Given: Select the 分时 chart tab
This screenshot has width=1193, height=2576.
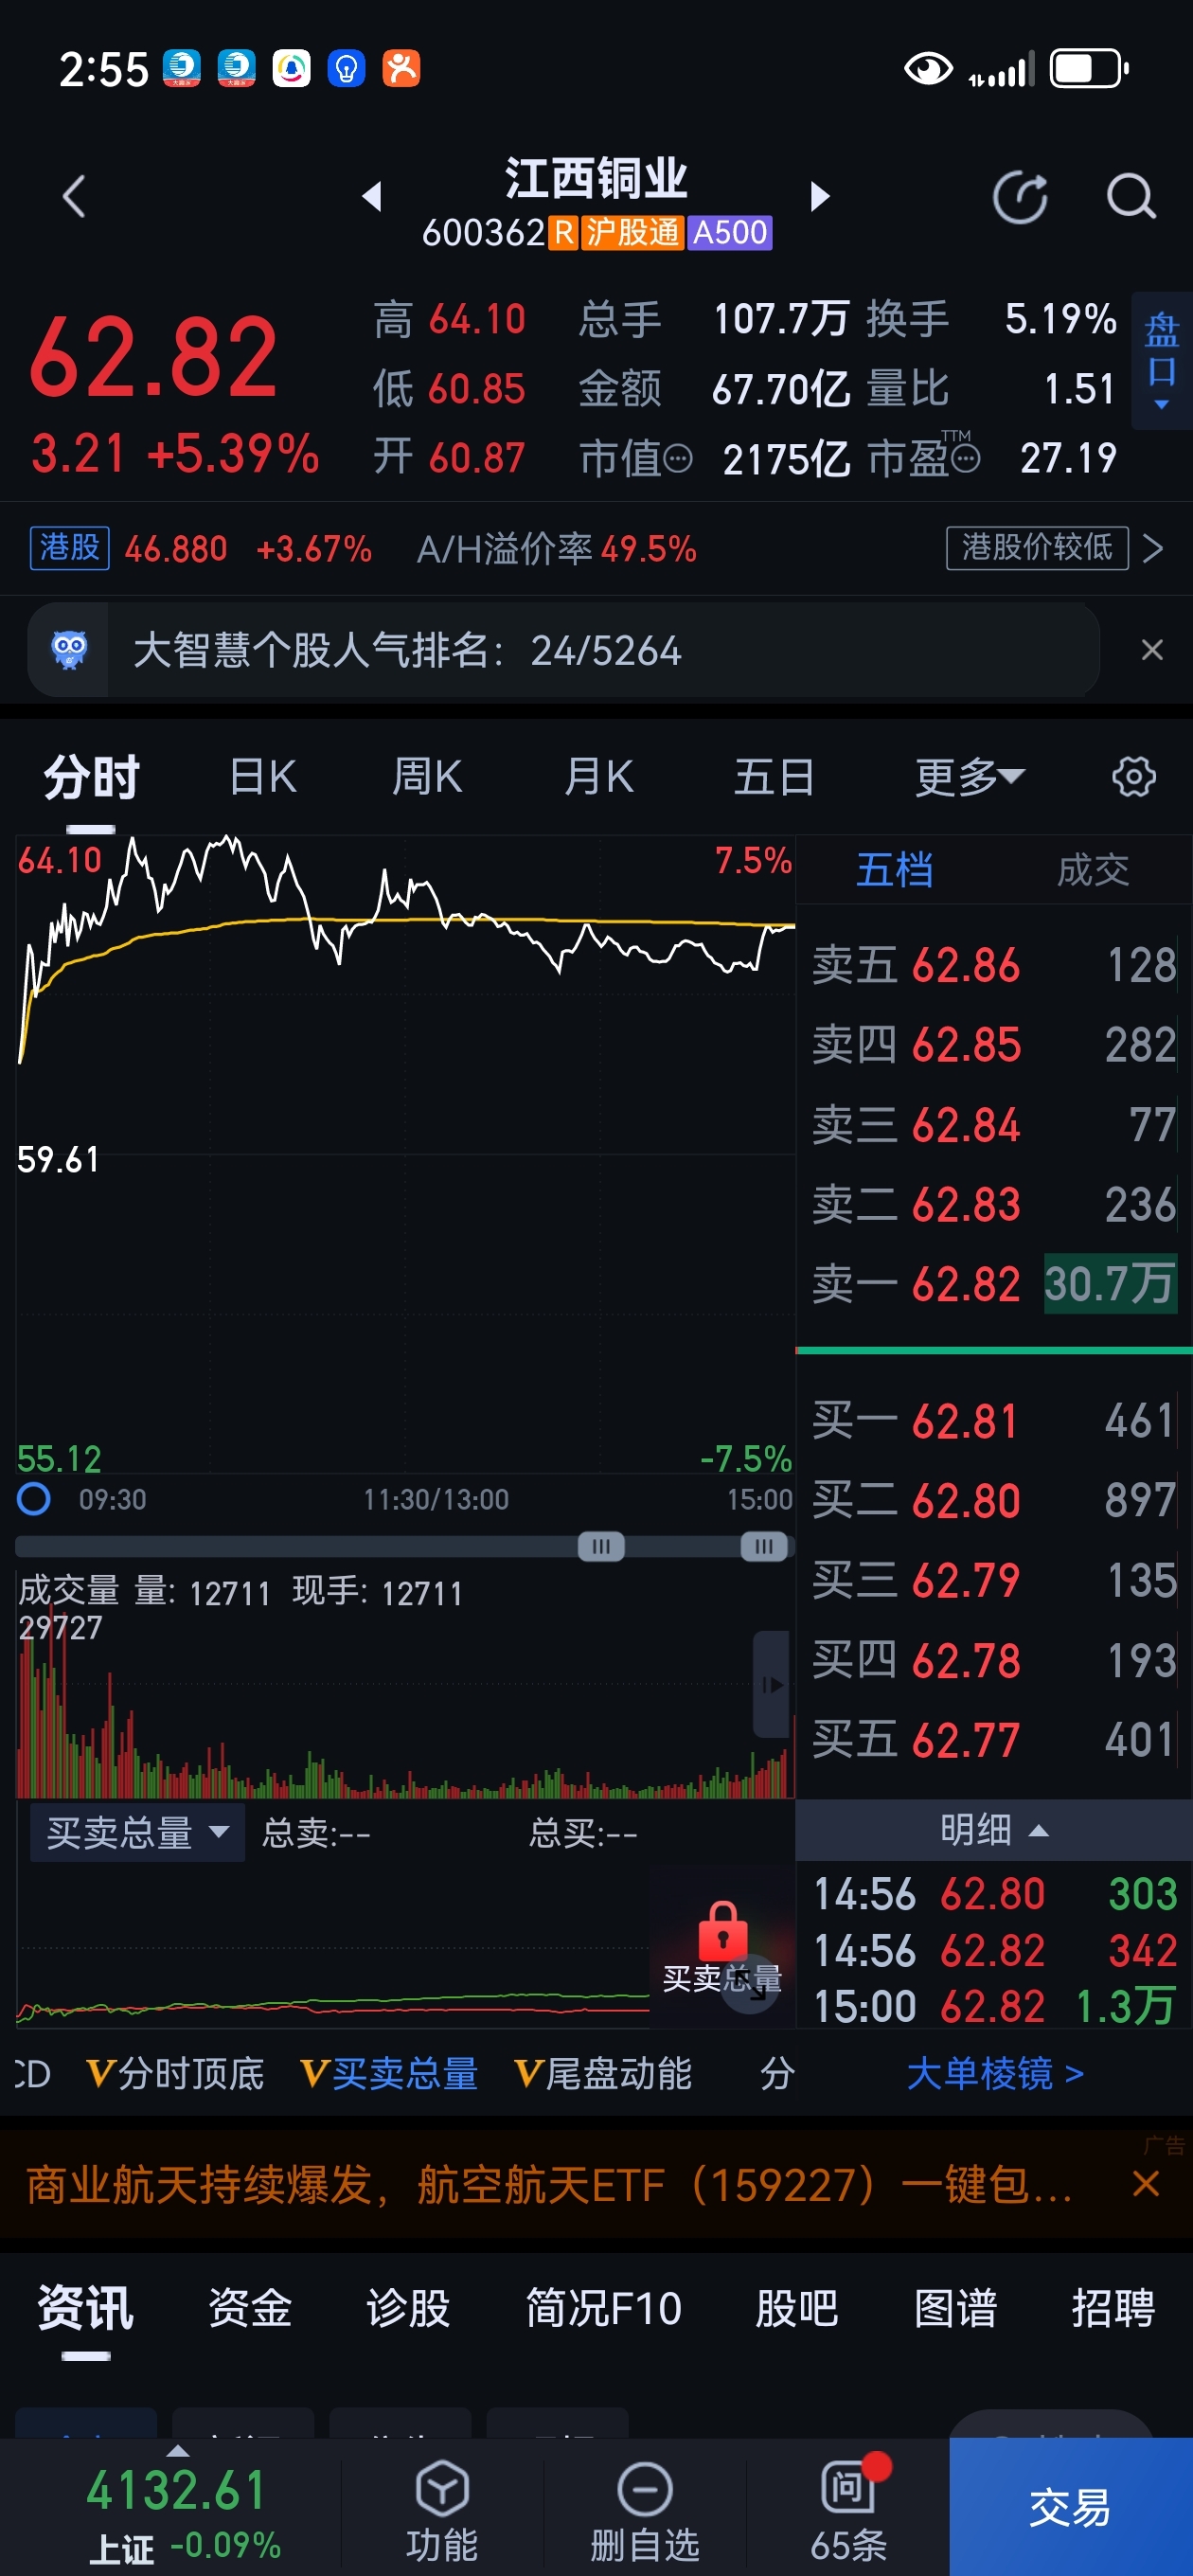Looking at the screenshot, I should 91,777.
